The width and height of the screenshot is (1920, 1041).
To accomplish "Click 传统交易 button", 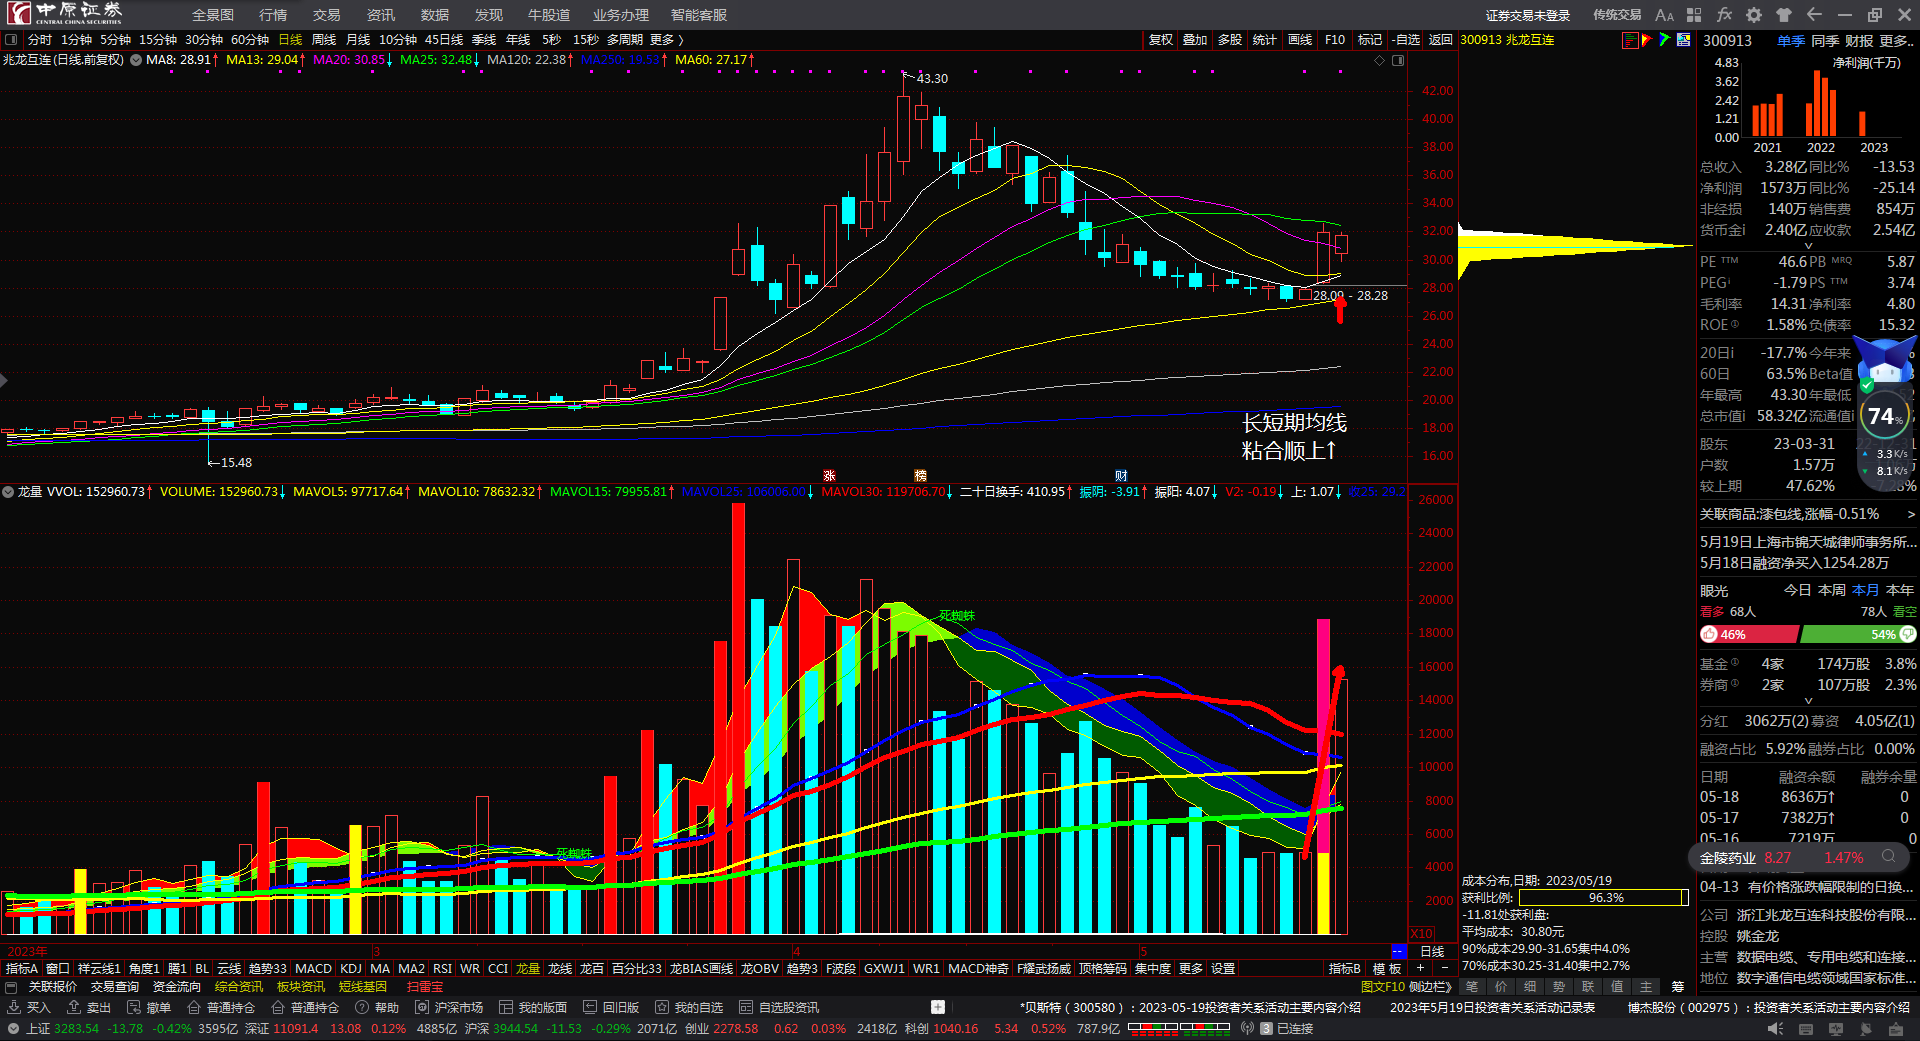I will click(1617, 15).
